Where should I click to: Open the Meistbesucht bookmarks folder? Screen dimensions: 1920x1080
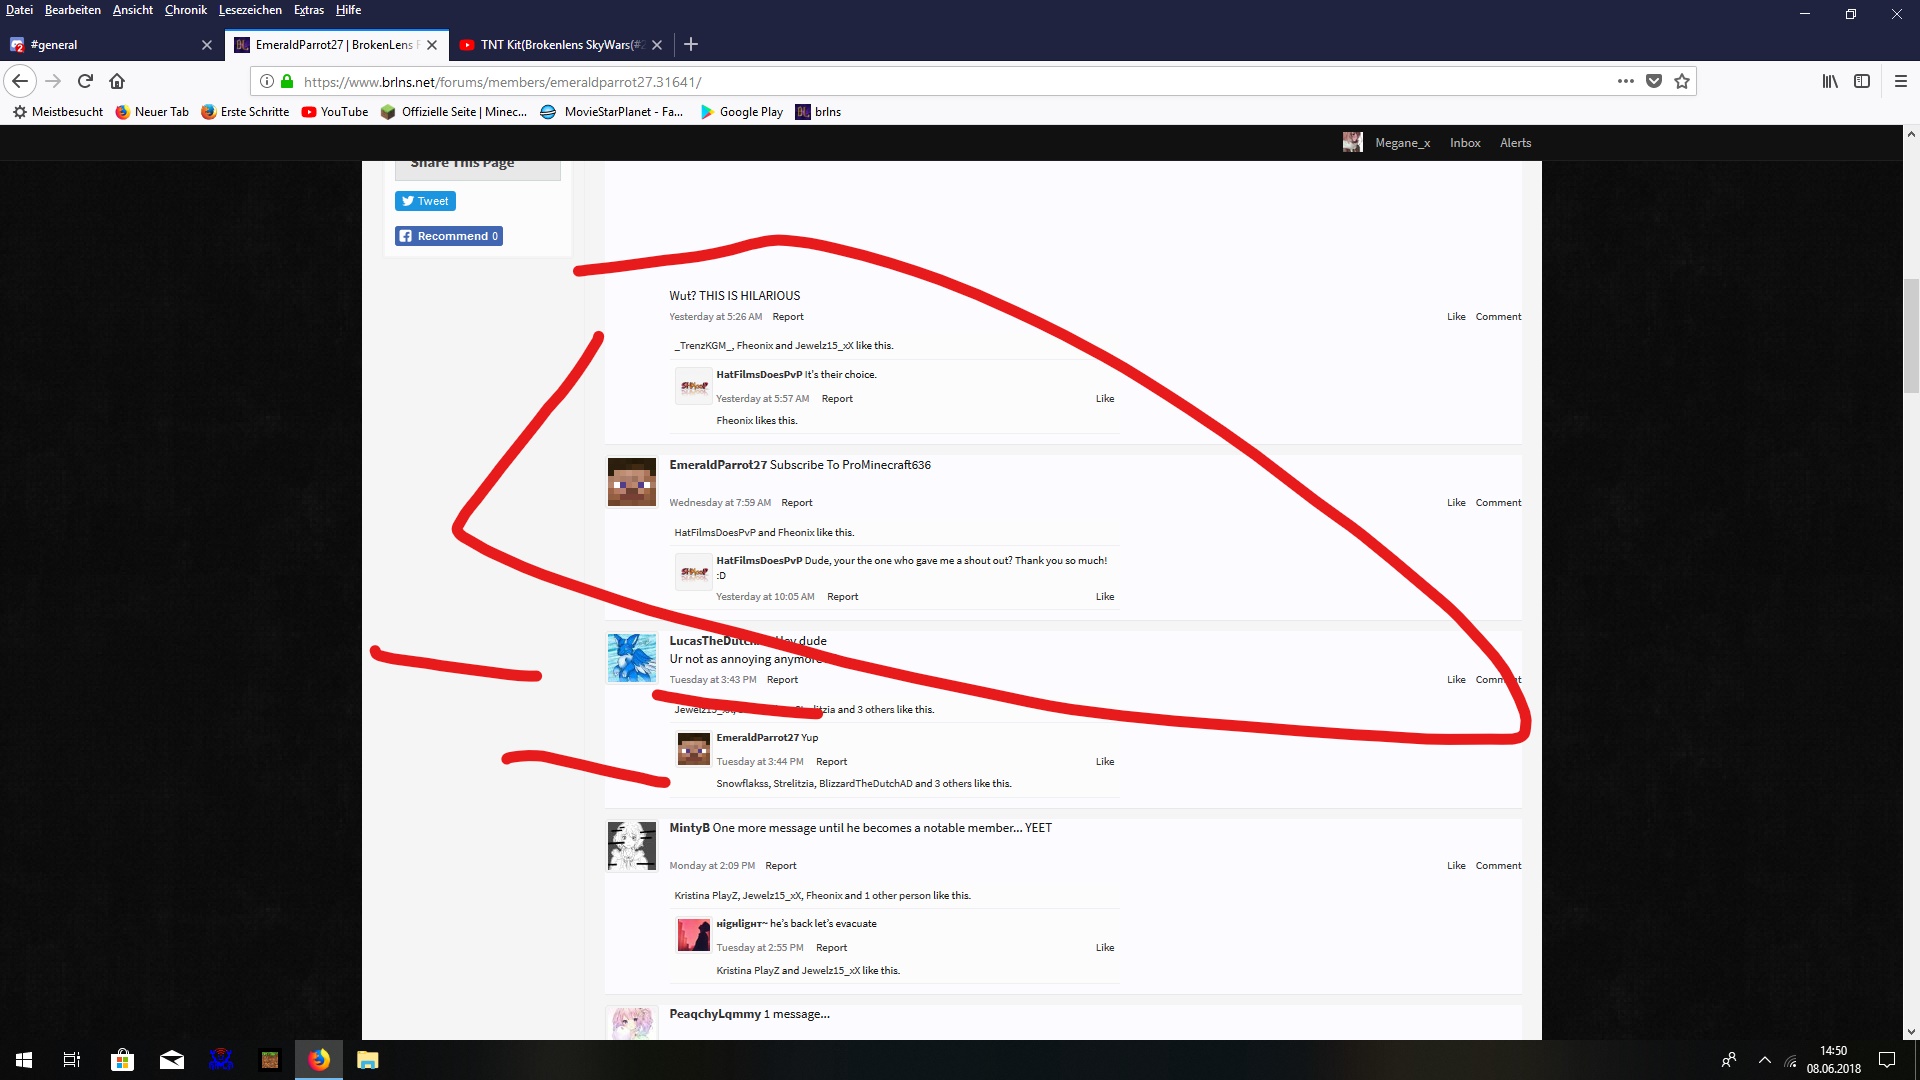click(x=58, y=112)
